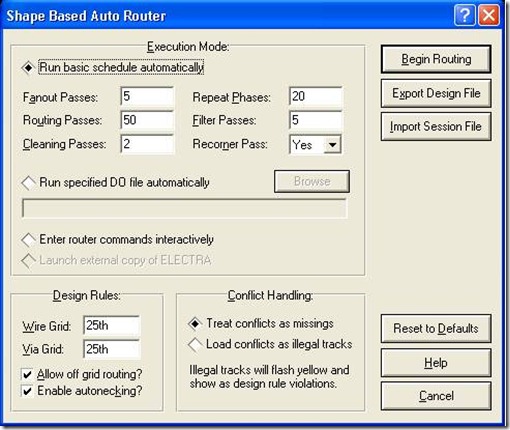Click the Recorner Pass label
510x430 pixels.
[230, 144]
